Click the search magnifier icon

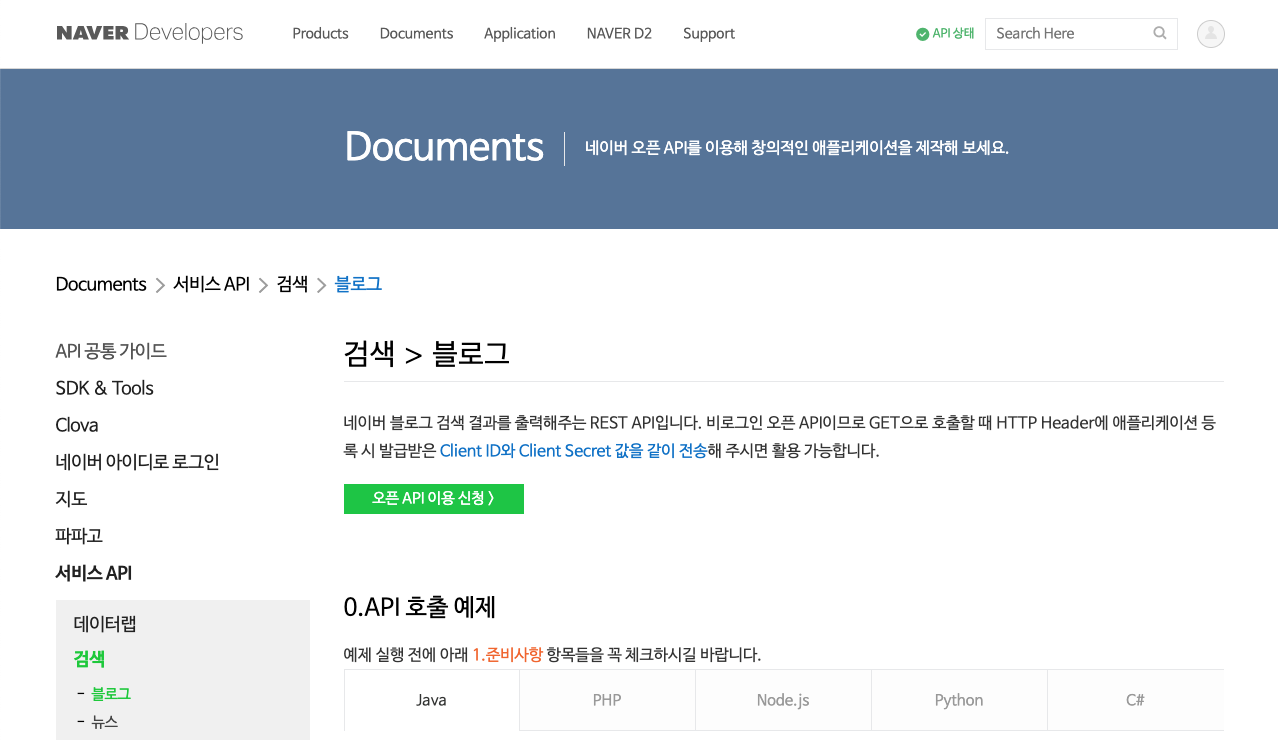1160,33
